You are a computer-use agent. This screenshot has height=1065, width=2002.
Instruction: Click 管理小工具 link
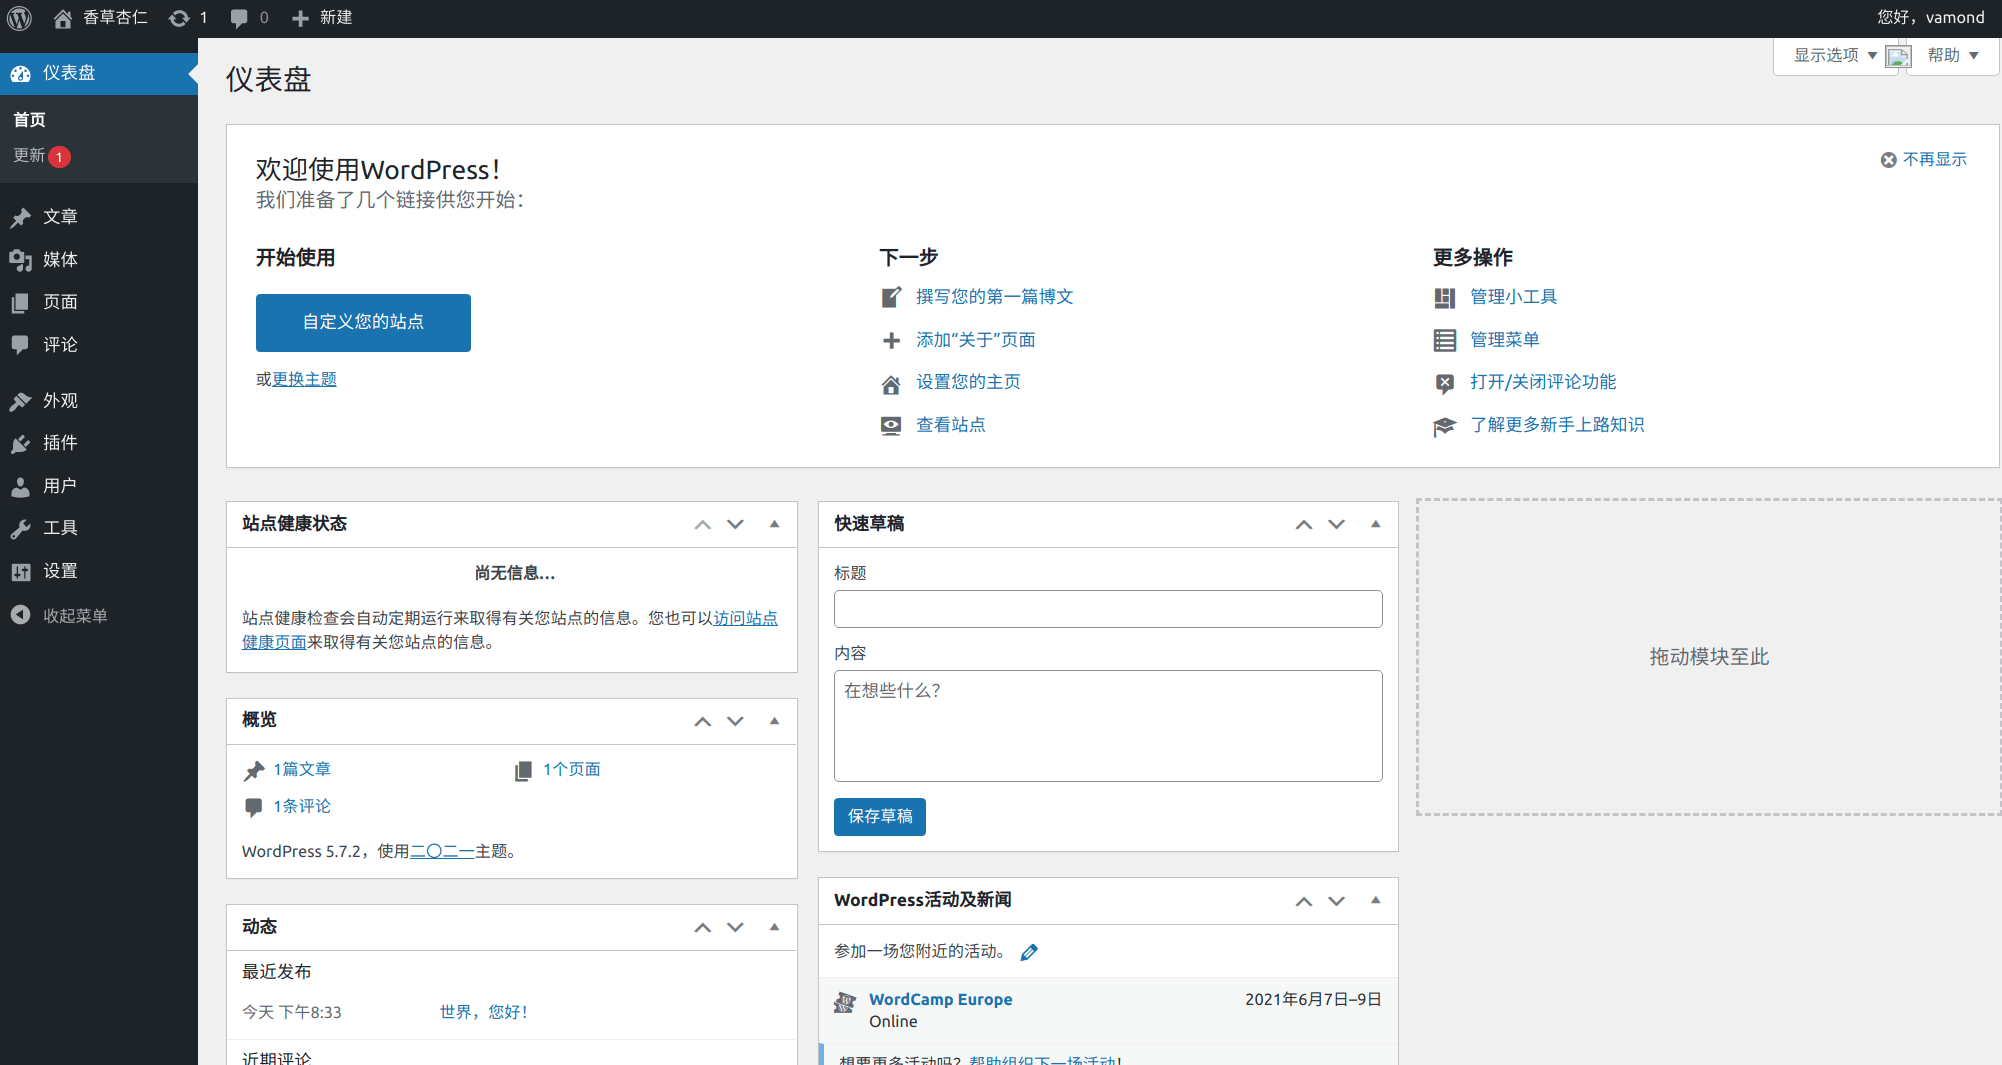pyautogui.click(x=1513, y=297)
